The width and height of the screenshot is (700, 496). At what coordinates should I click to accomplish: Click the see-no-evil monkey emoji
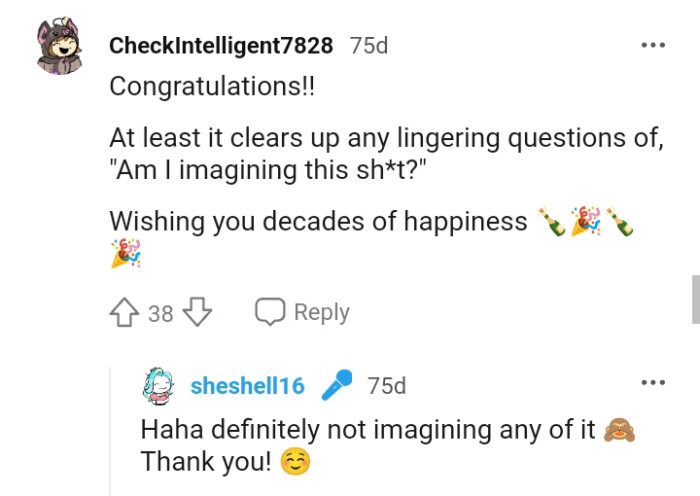pos(620,431)
